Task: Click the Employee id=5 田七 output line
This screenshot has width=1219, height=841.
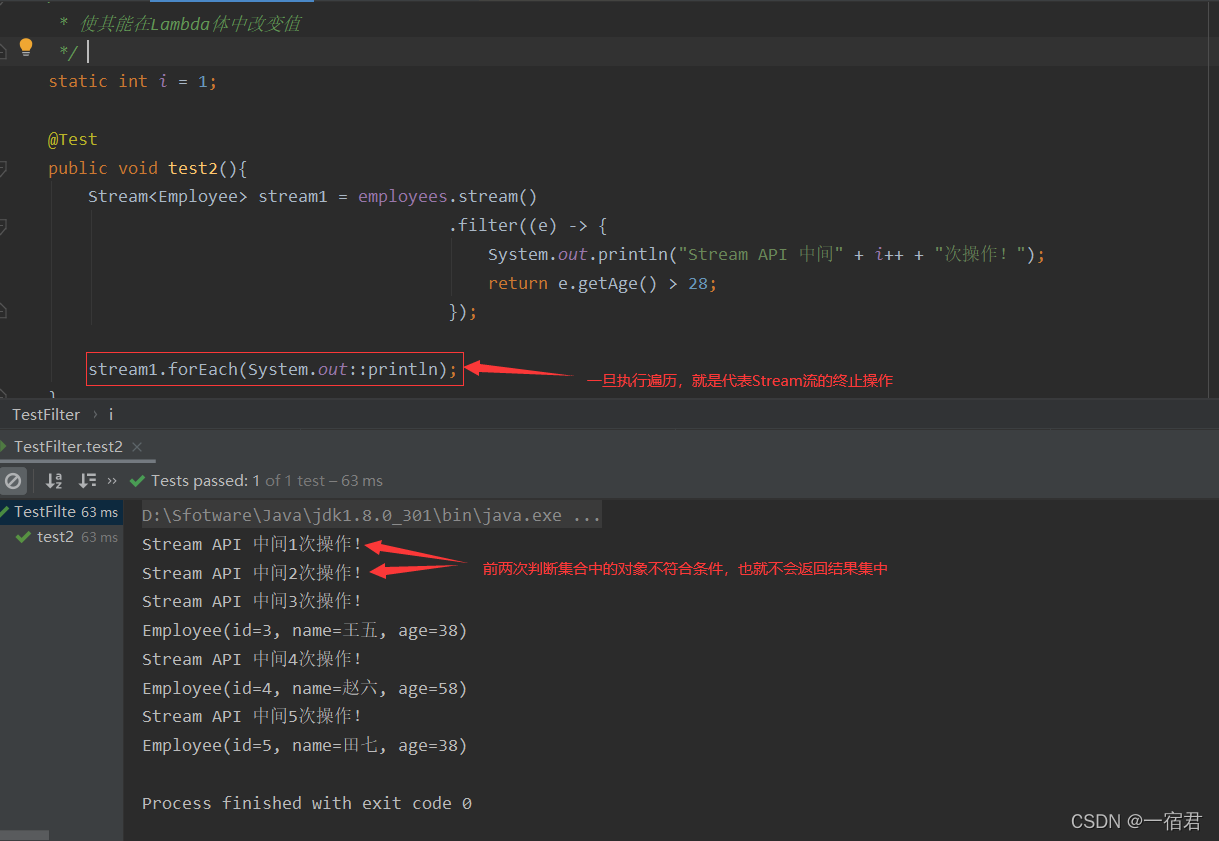Action: [305, 746]
